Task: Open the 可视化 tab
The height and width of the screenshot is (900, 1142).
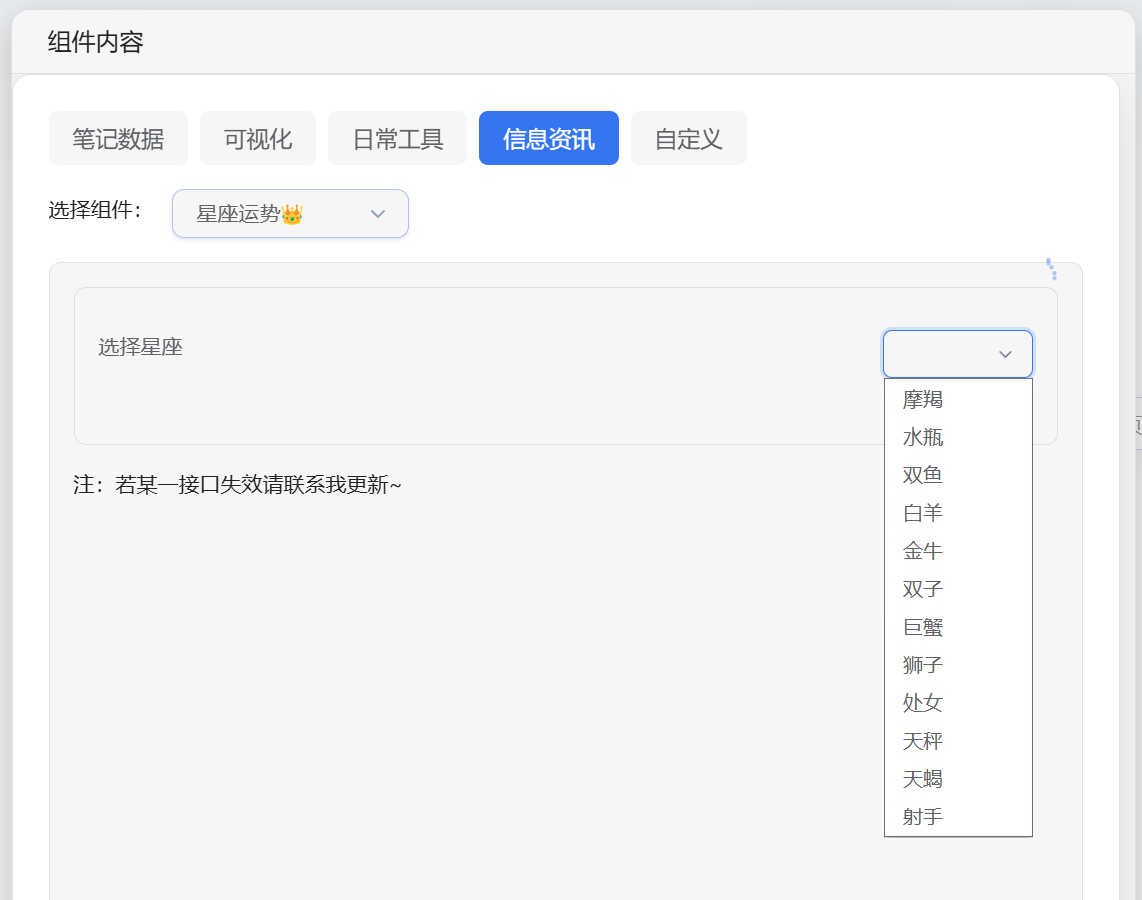Action: pyautogui.click(x=258, y=138)
